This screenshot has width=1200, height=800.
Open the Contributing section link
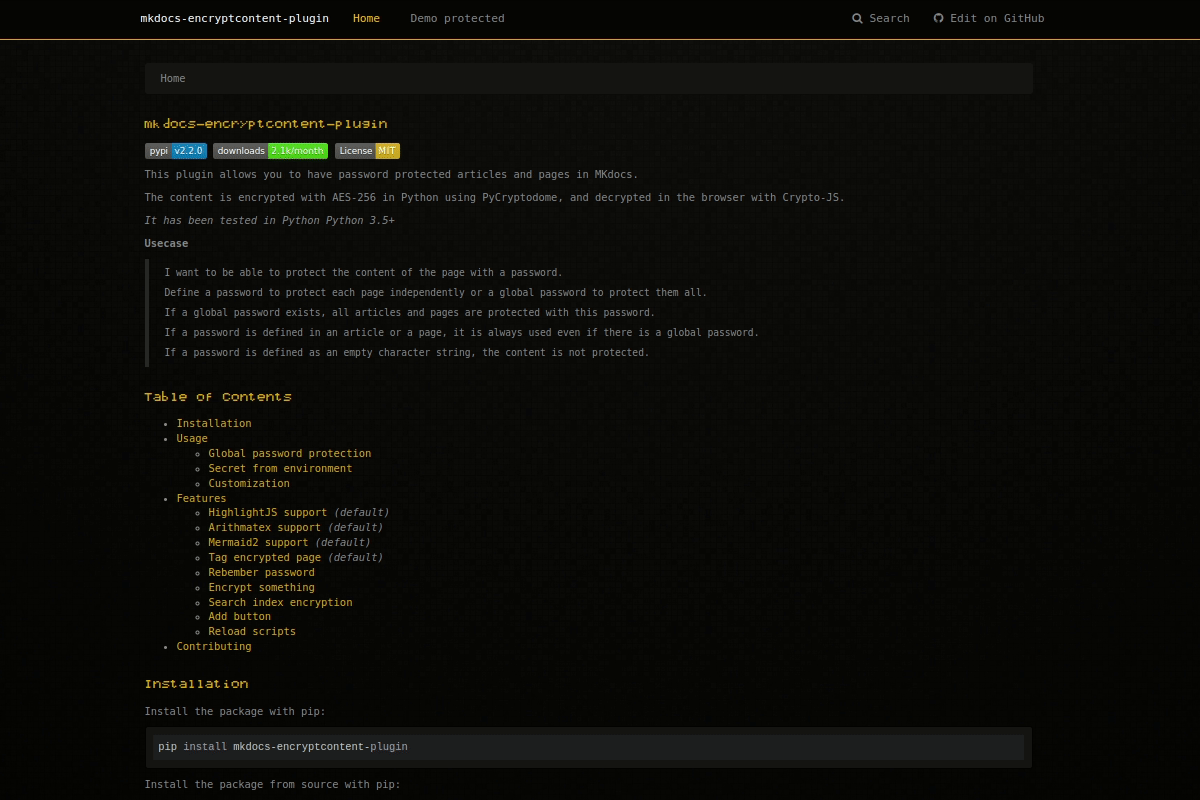coord(214,646)
